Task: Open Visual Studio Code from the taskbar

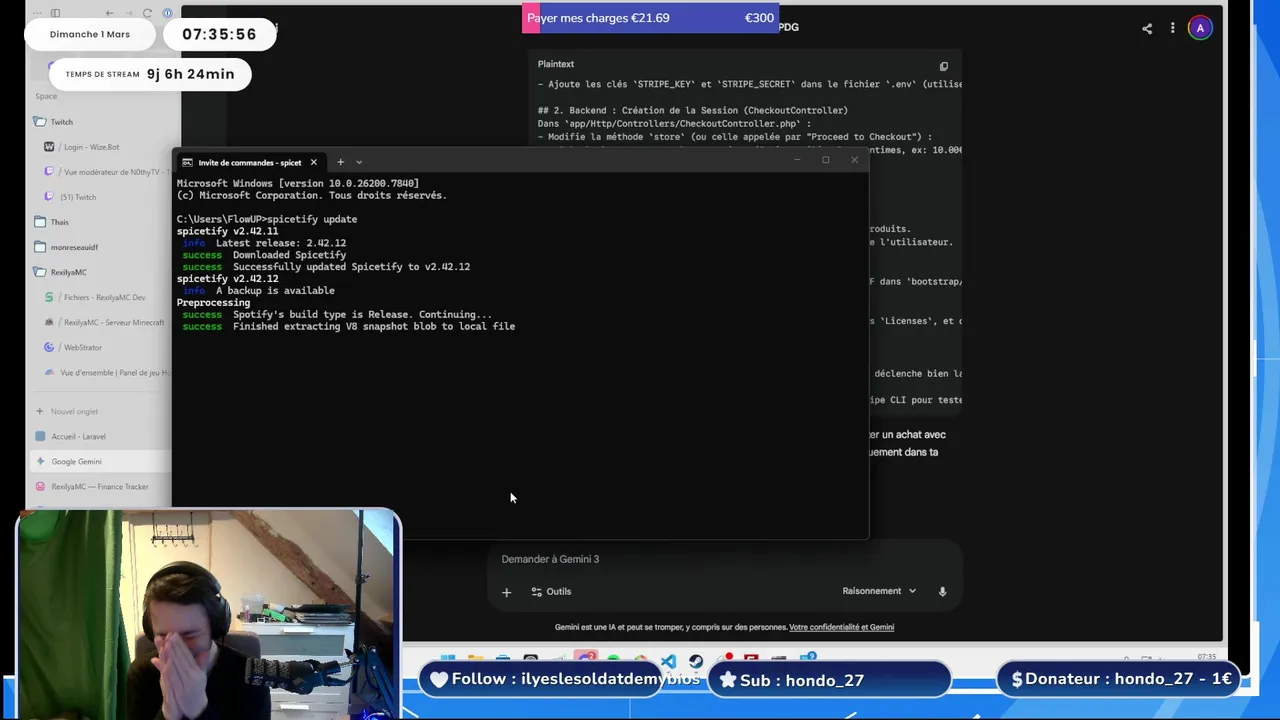Action: [668, 661]
